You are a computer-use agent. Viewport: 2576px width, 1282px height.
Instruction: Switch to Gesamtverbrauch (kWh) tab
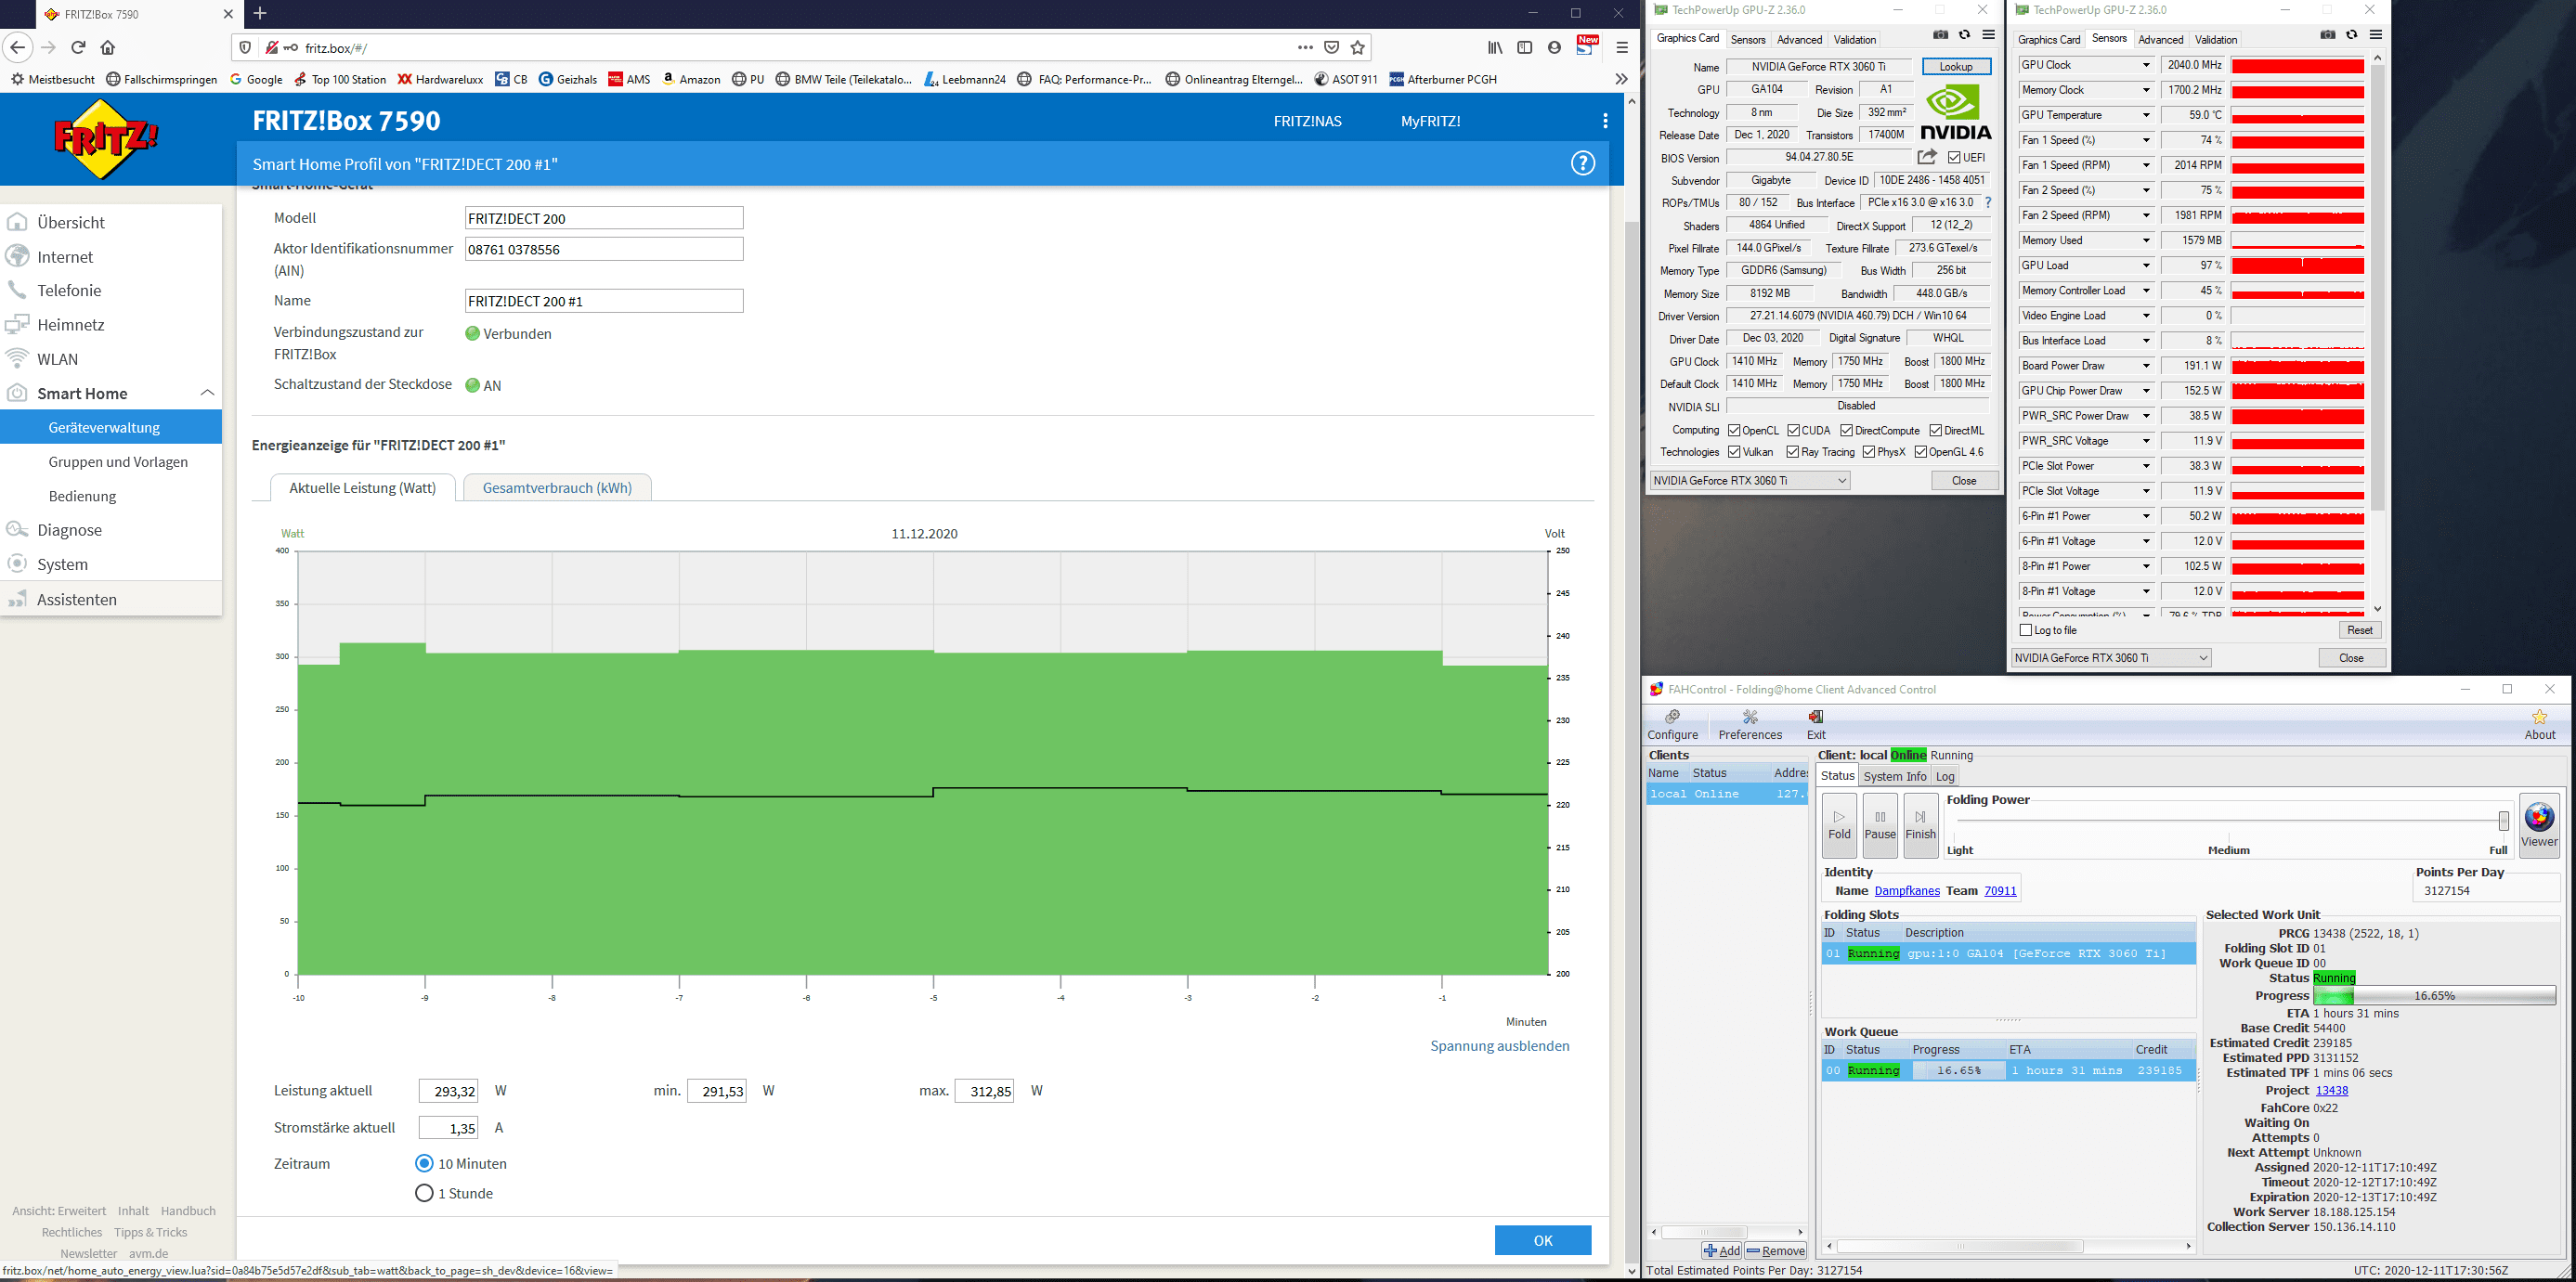pos(557,487)
